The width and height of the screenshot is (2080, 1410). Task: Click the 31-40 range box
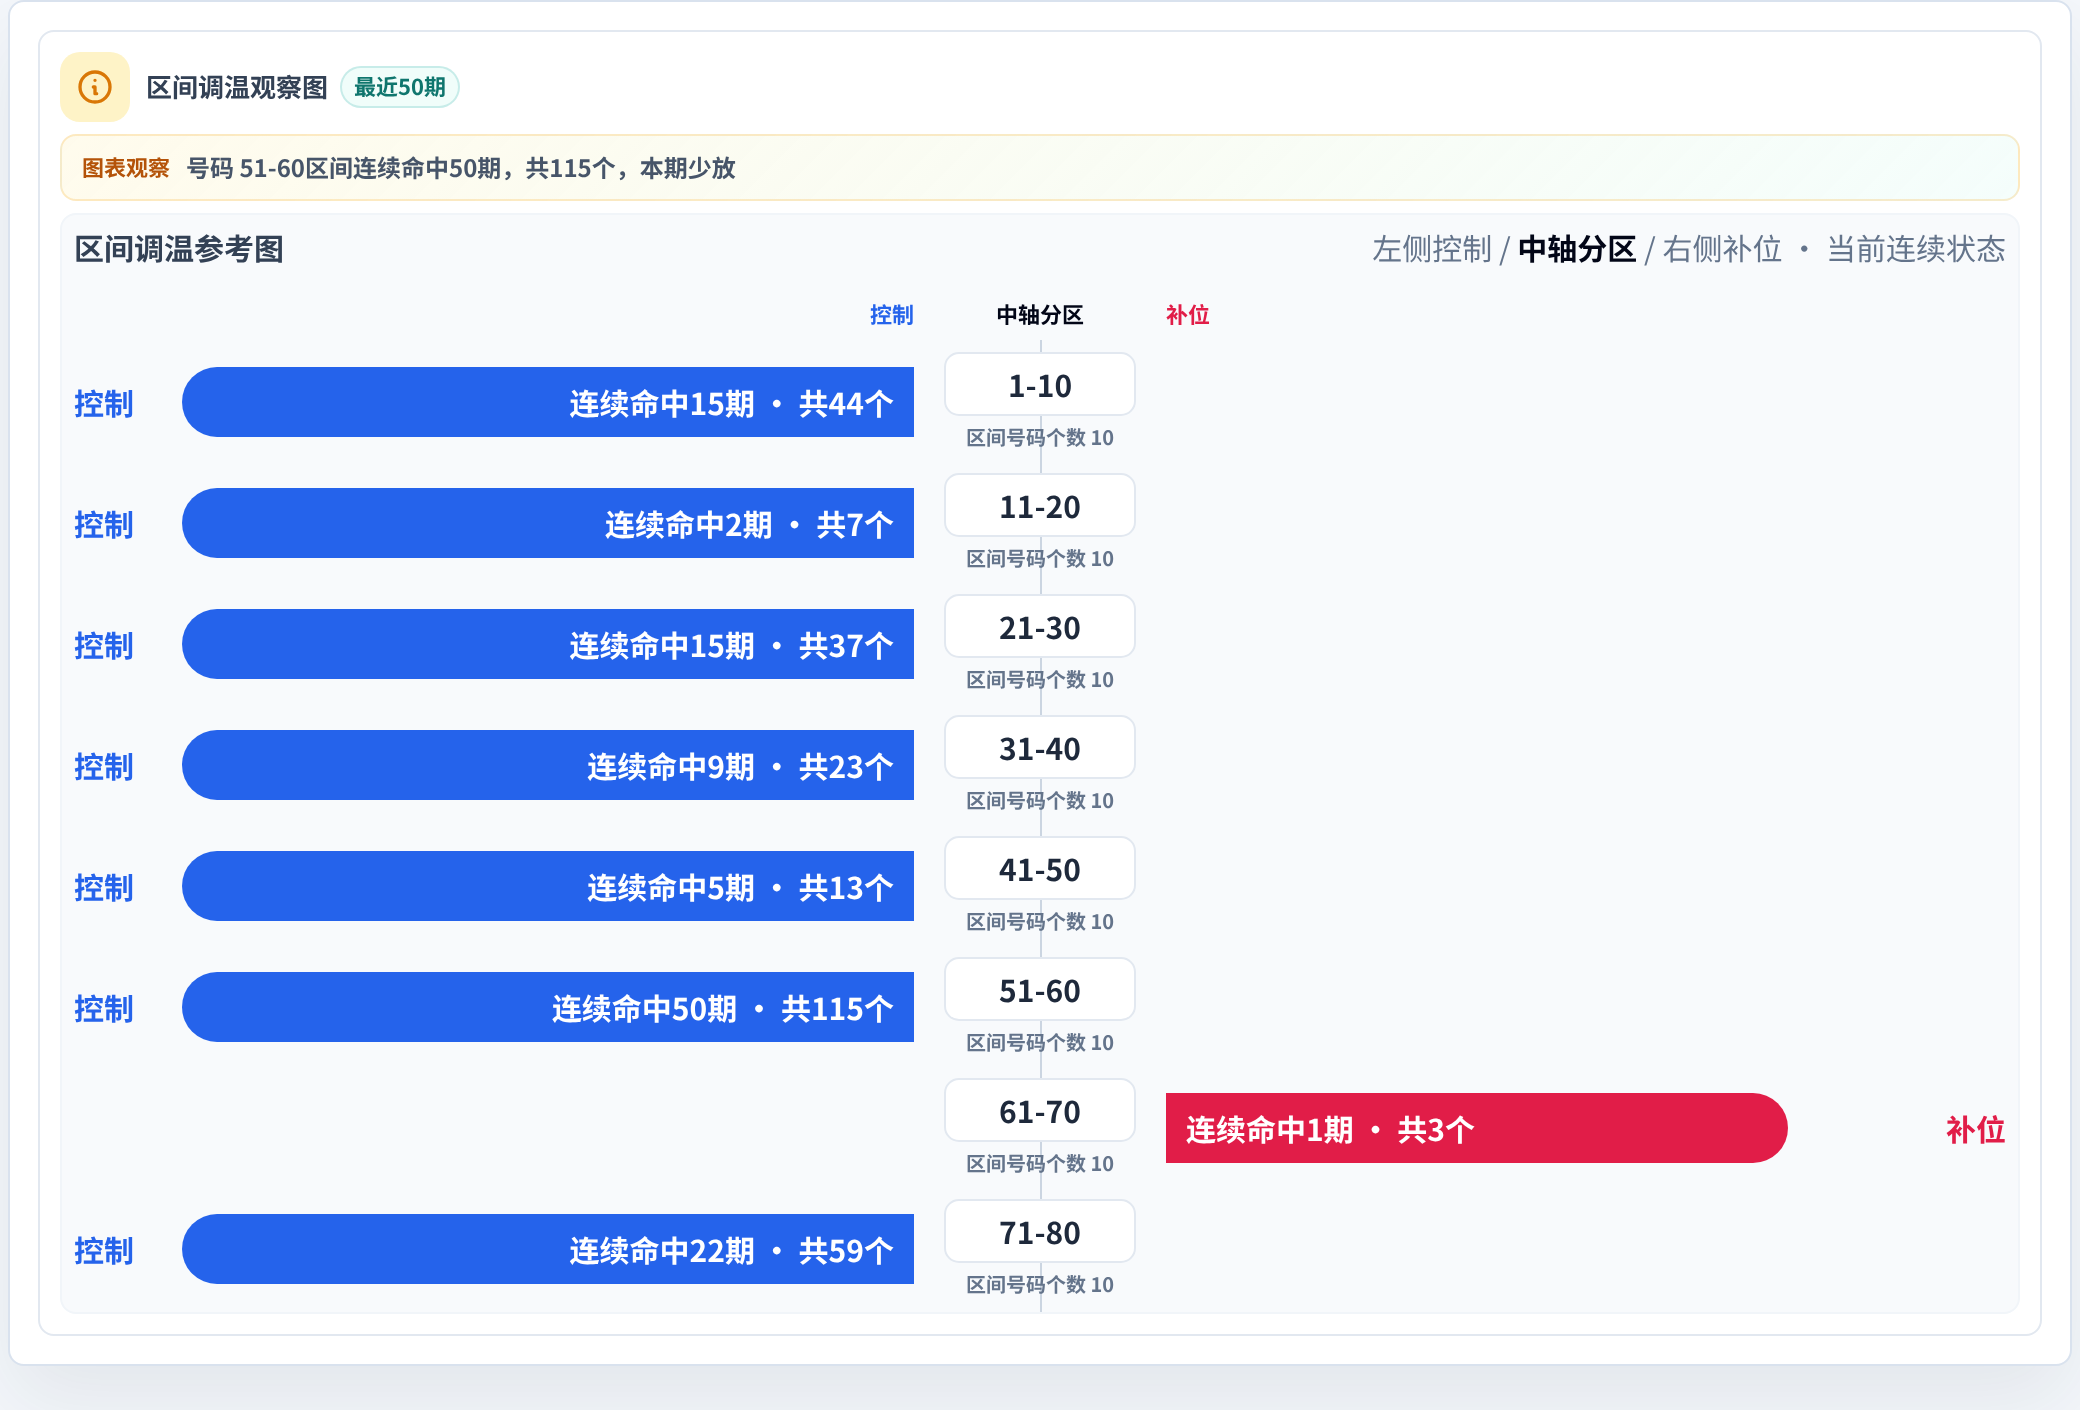(1040, 748)
